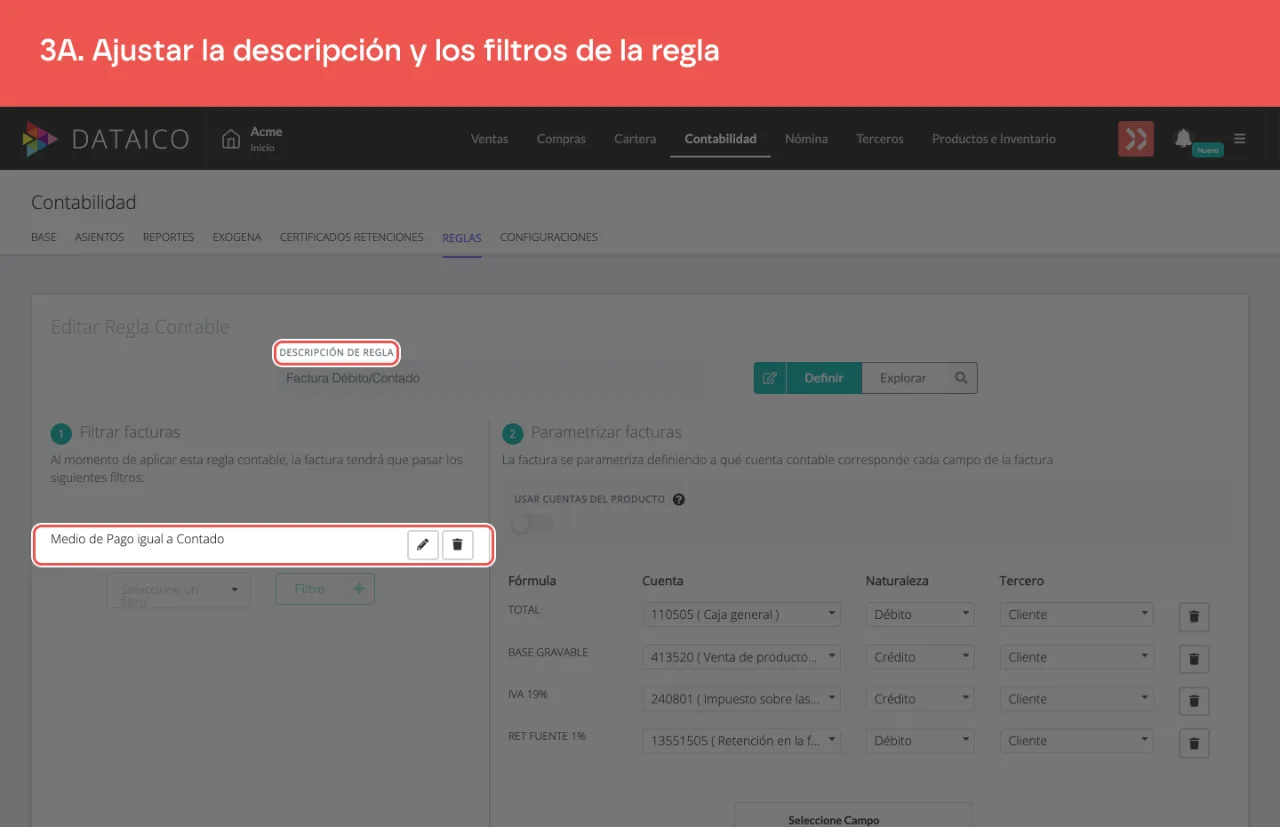1280x827 pixels.
Task: Open the notifications bell icon
Action: click(1184, 138)
